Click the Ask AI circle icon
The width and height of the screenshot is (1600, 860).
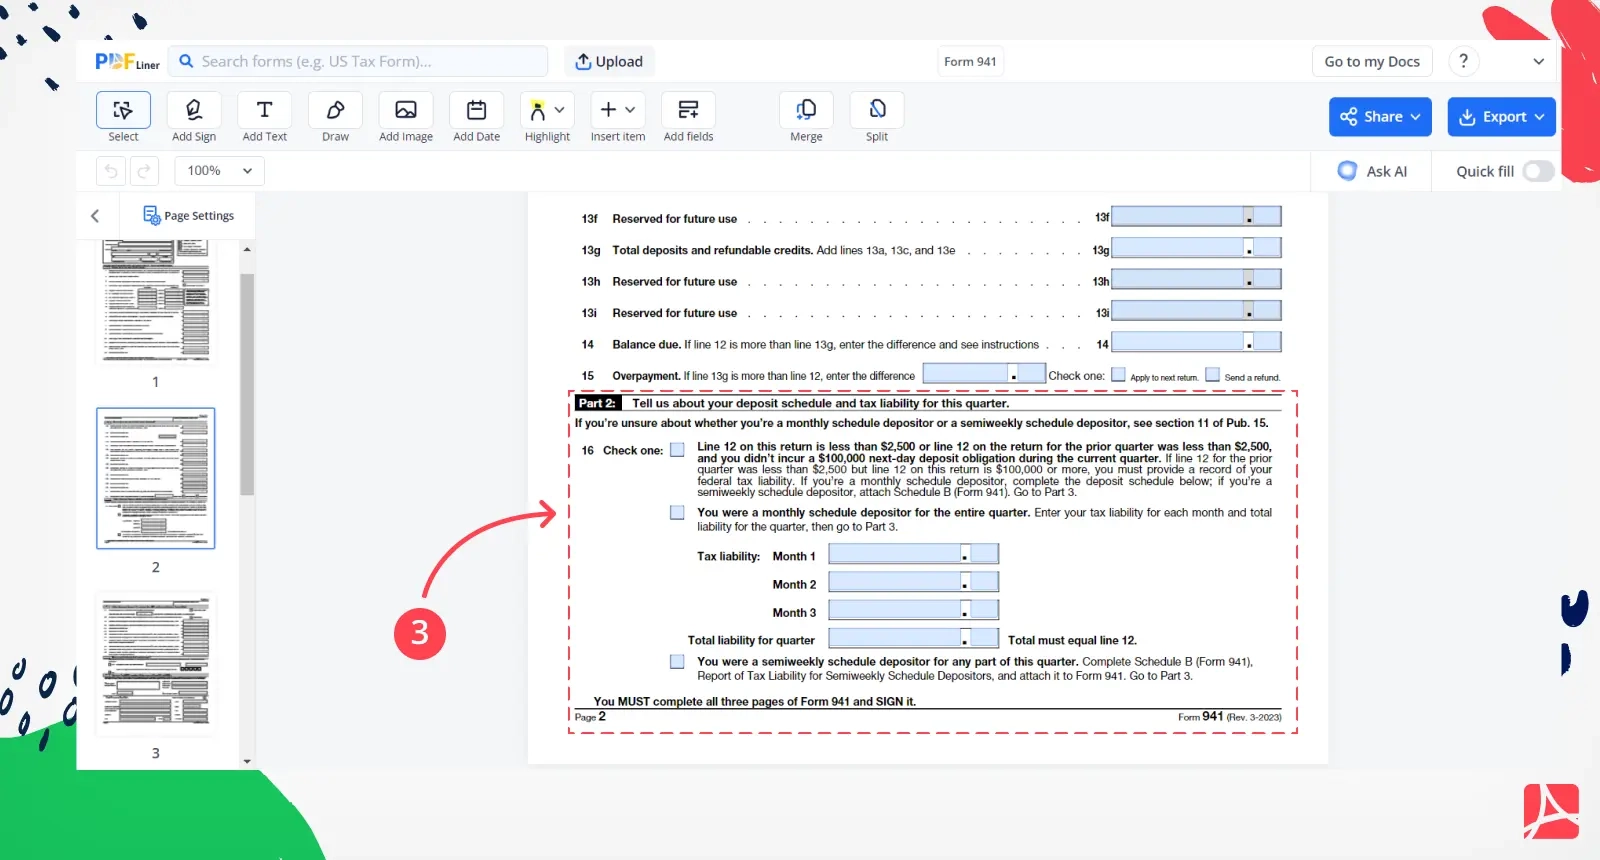pyautogui.click(x=1348, y=171)
